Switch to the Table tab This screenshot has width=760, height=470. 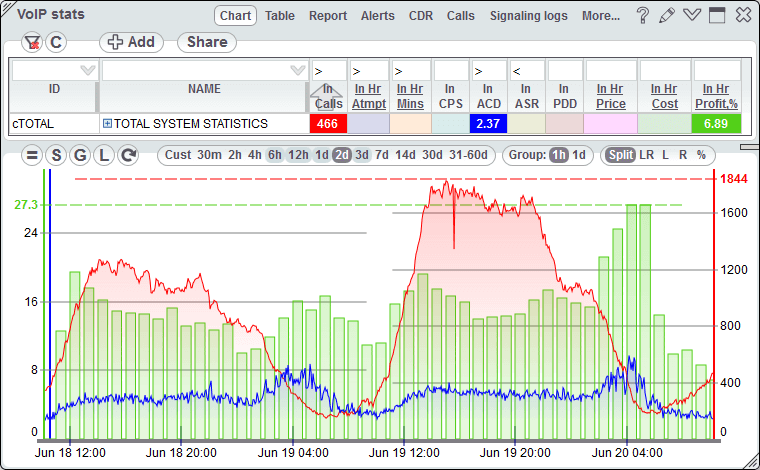click(280, 16)
